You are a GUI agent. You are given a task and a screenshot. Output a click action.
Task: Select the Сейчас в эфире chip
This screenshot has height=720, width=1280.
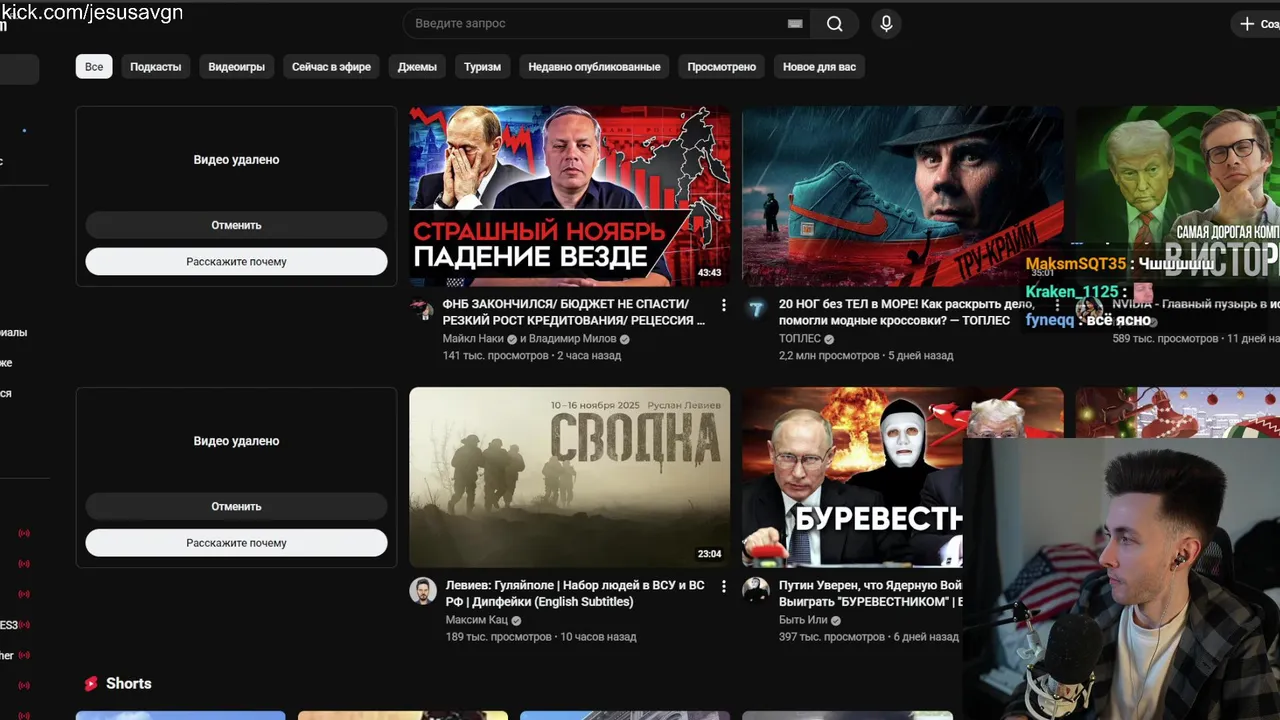click(x=331, y=67)
